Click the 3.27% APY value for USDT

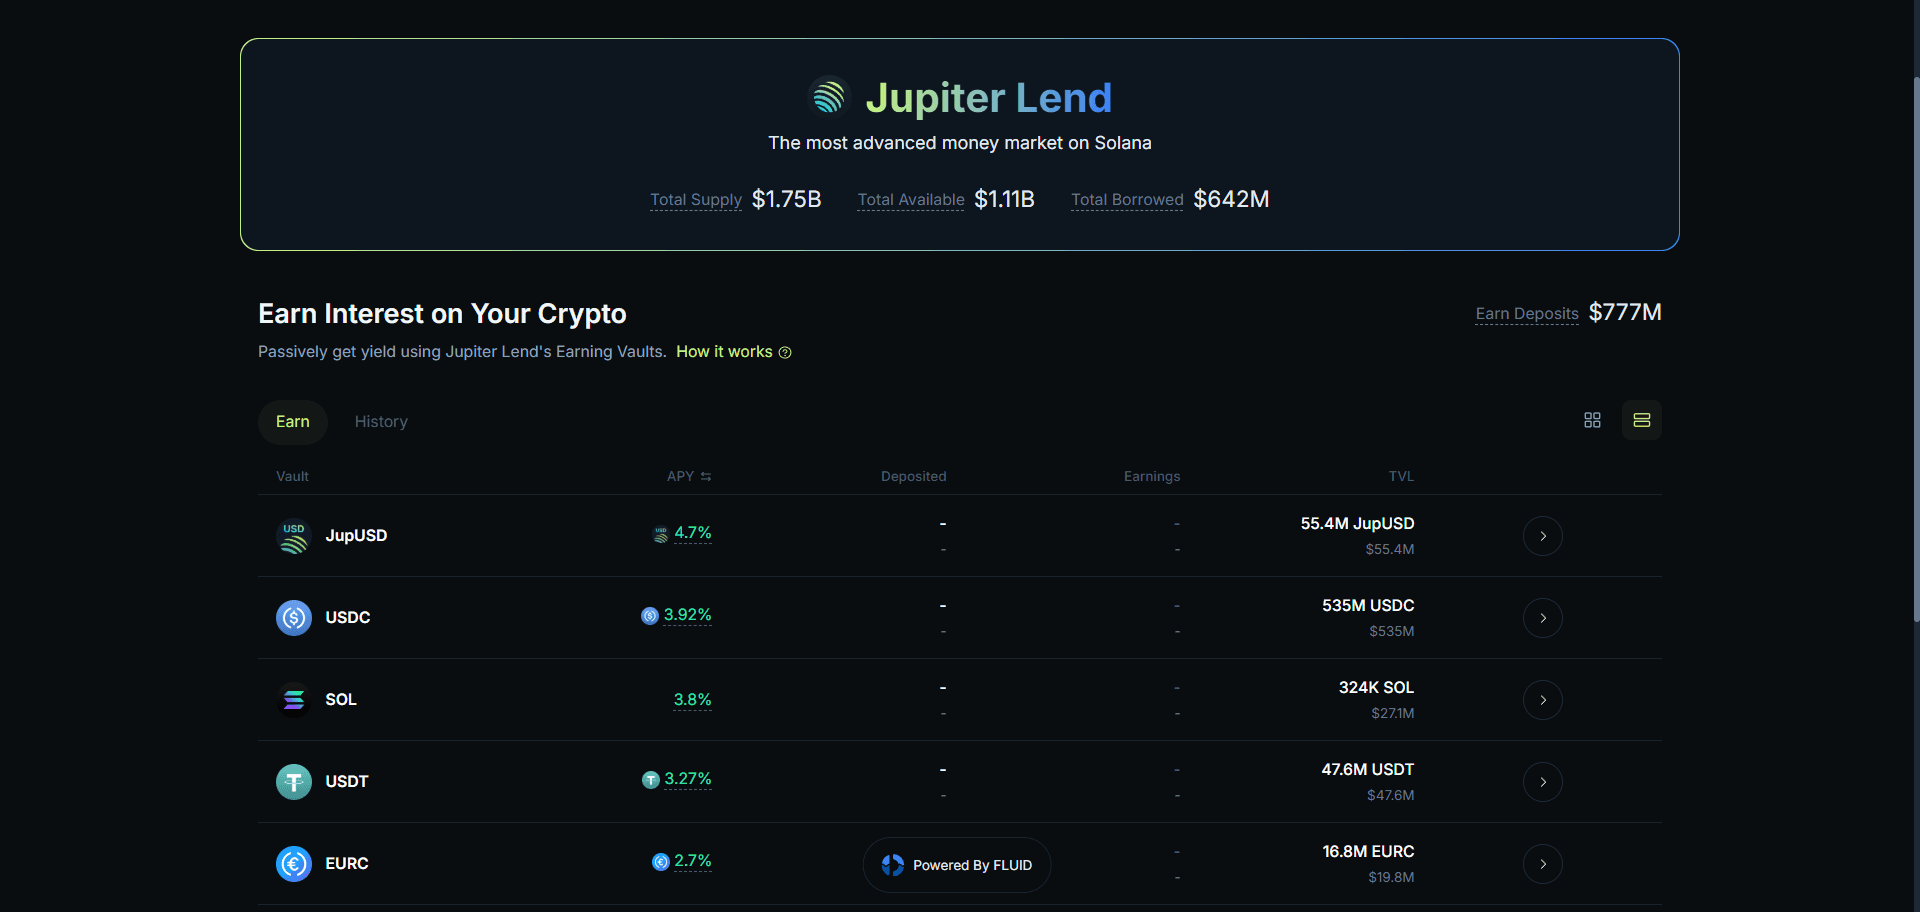pyautogui.click(x=688, y=779)
